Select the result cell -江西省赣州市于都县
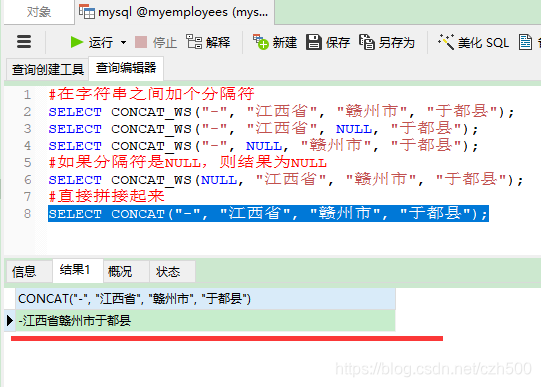Viewport: 541px width, 387px height. 205,321
